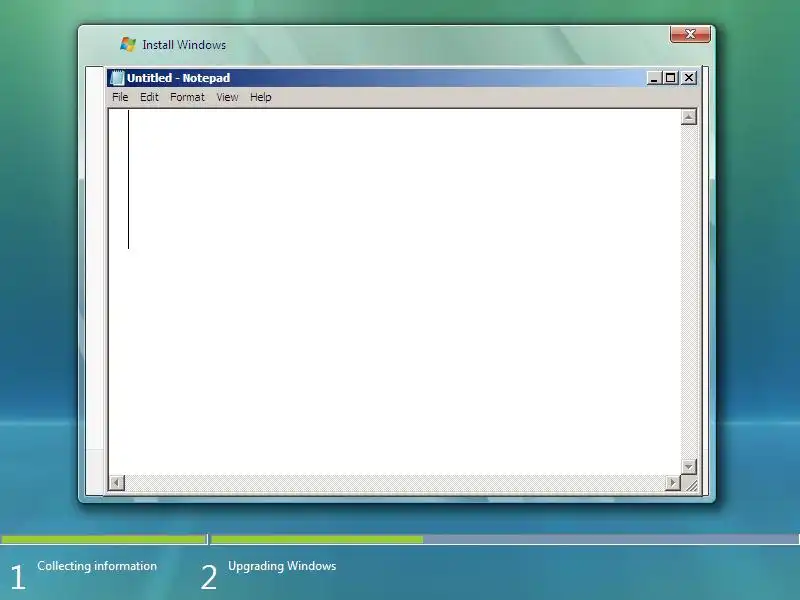Minimize the Notepad window
This screenshot has width=800, height=600.
point(654,78)
